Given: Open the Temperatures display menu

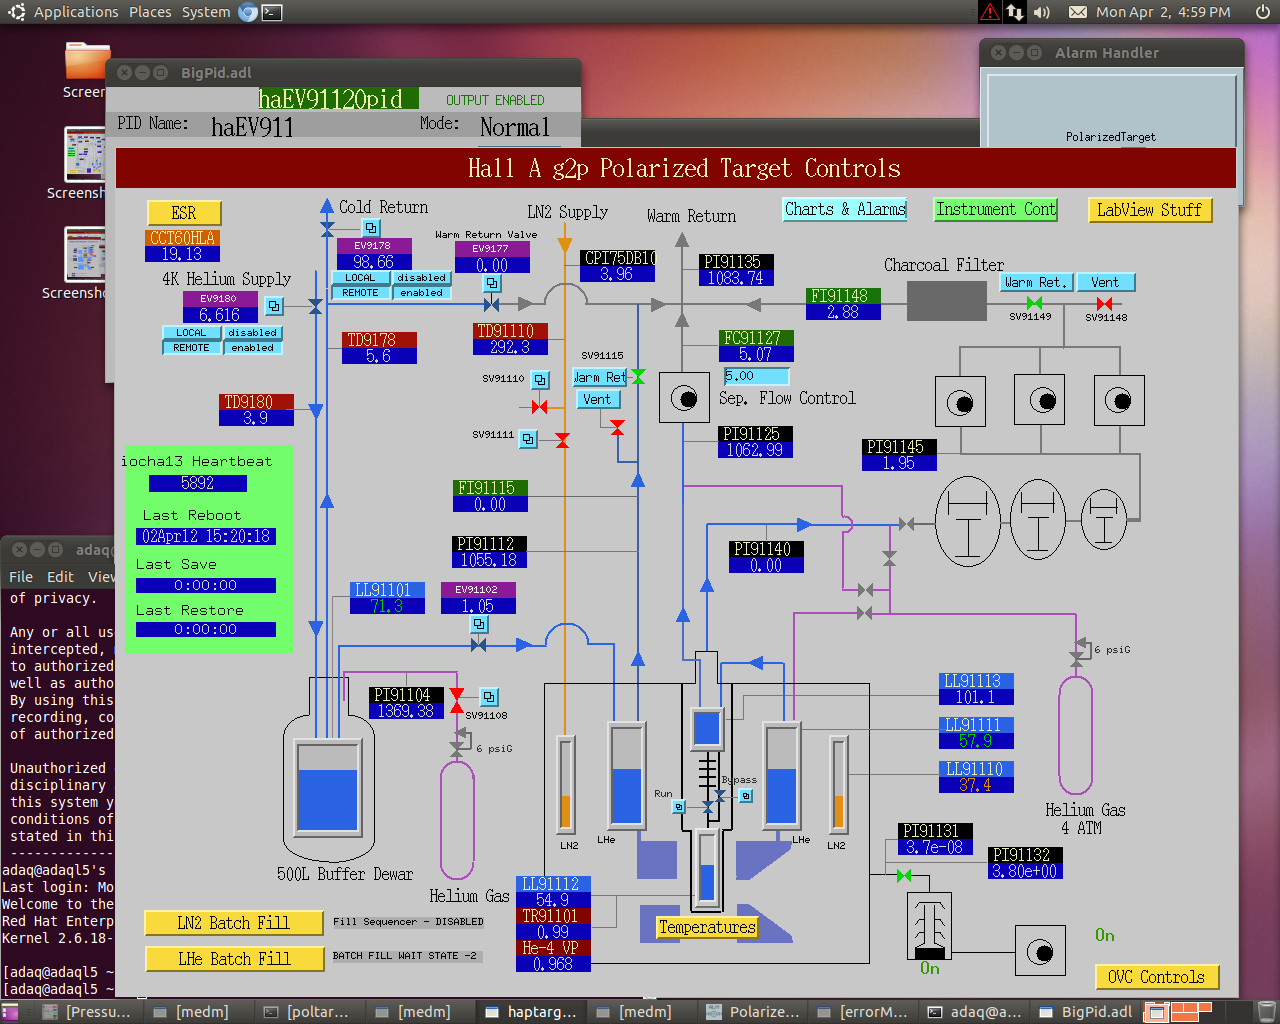Looking at the screenshot, I should 707,927.
